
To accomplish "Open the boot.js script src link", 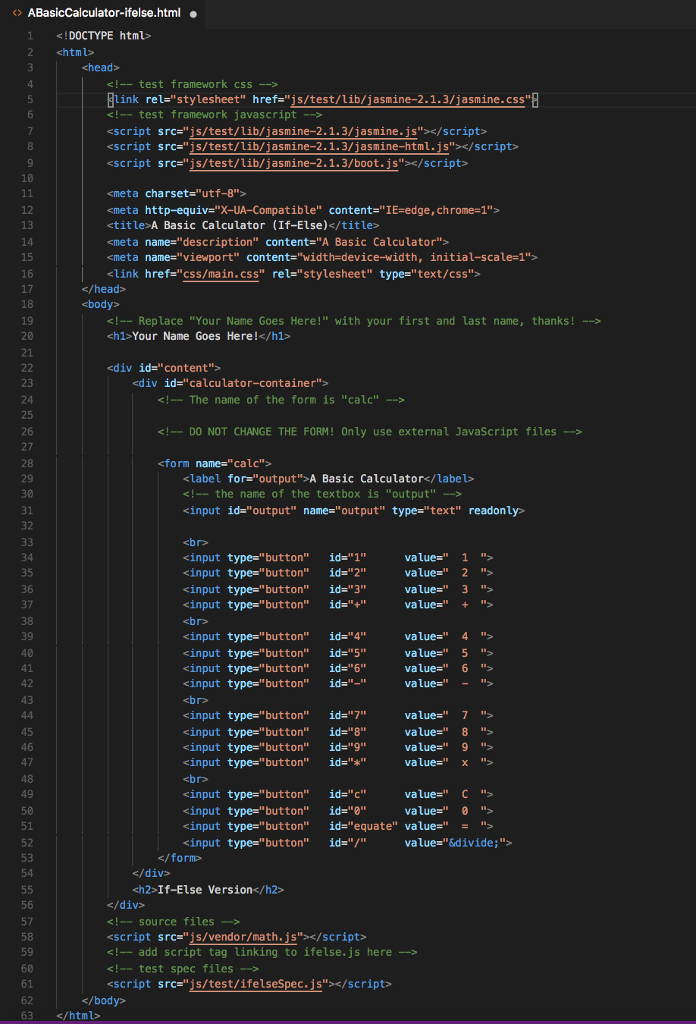I will tap(294, 163).
